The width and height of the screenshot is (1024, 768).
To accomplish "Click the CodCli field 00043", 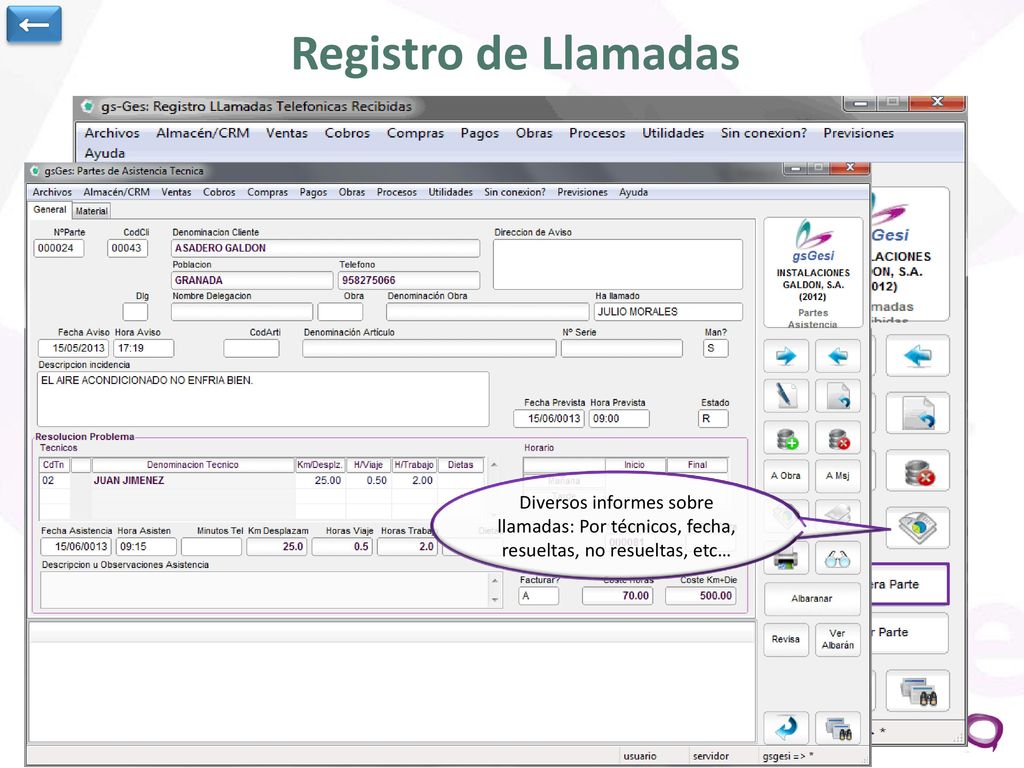I will pyautogui.click(x=127, y=248).
